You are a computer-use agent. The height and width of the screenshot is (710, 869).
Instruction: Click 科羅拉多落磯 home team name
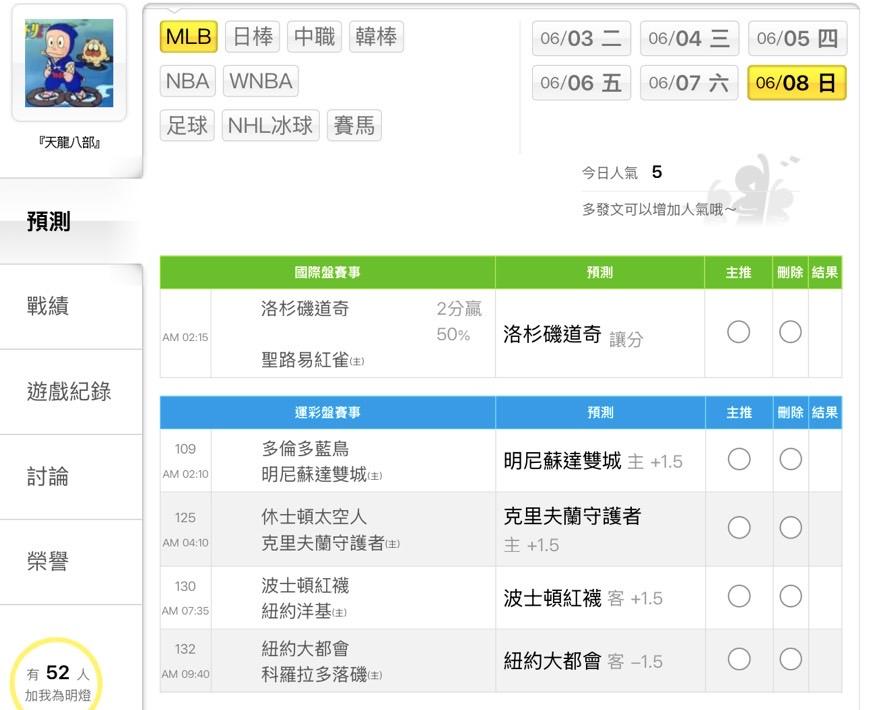pos(321,675)
